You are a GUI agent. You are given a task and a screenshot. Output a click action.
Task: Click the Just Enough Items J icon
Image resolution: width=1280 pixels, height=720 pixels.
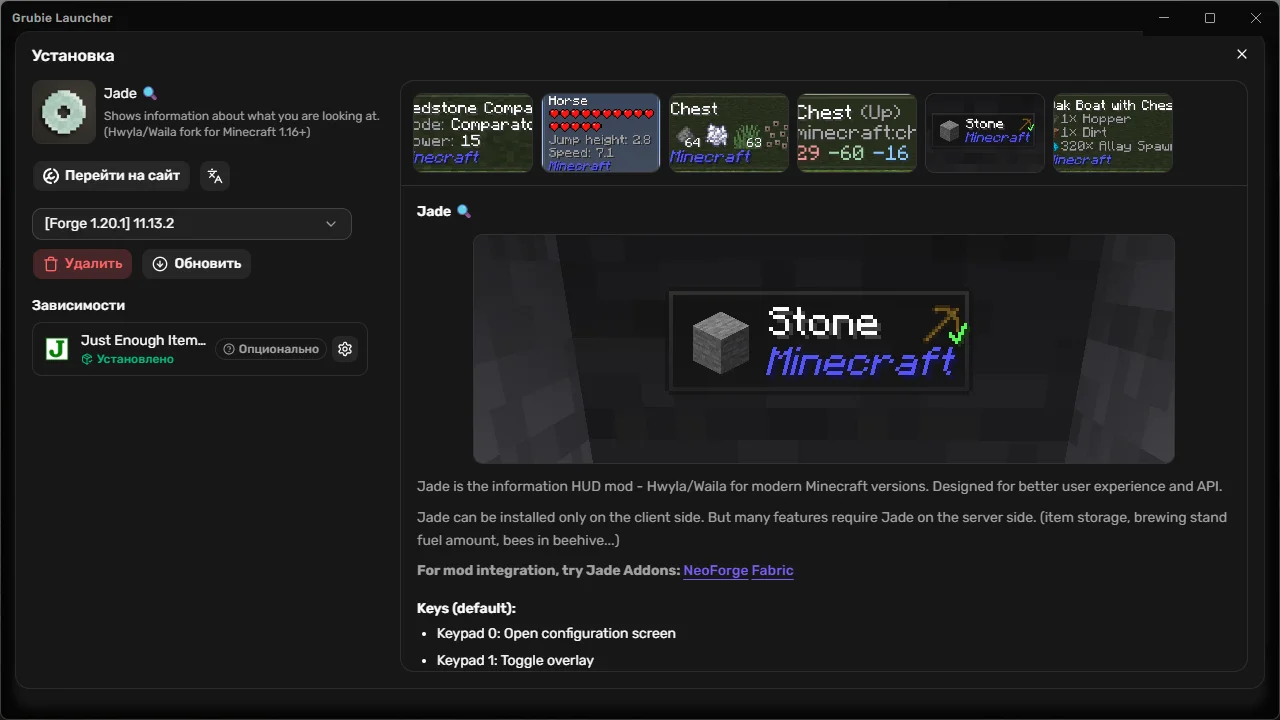57,349
